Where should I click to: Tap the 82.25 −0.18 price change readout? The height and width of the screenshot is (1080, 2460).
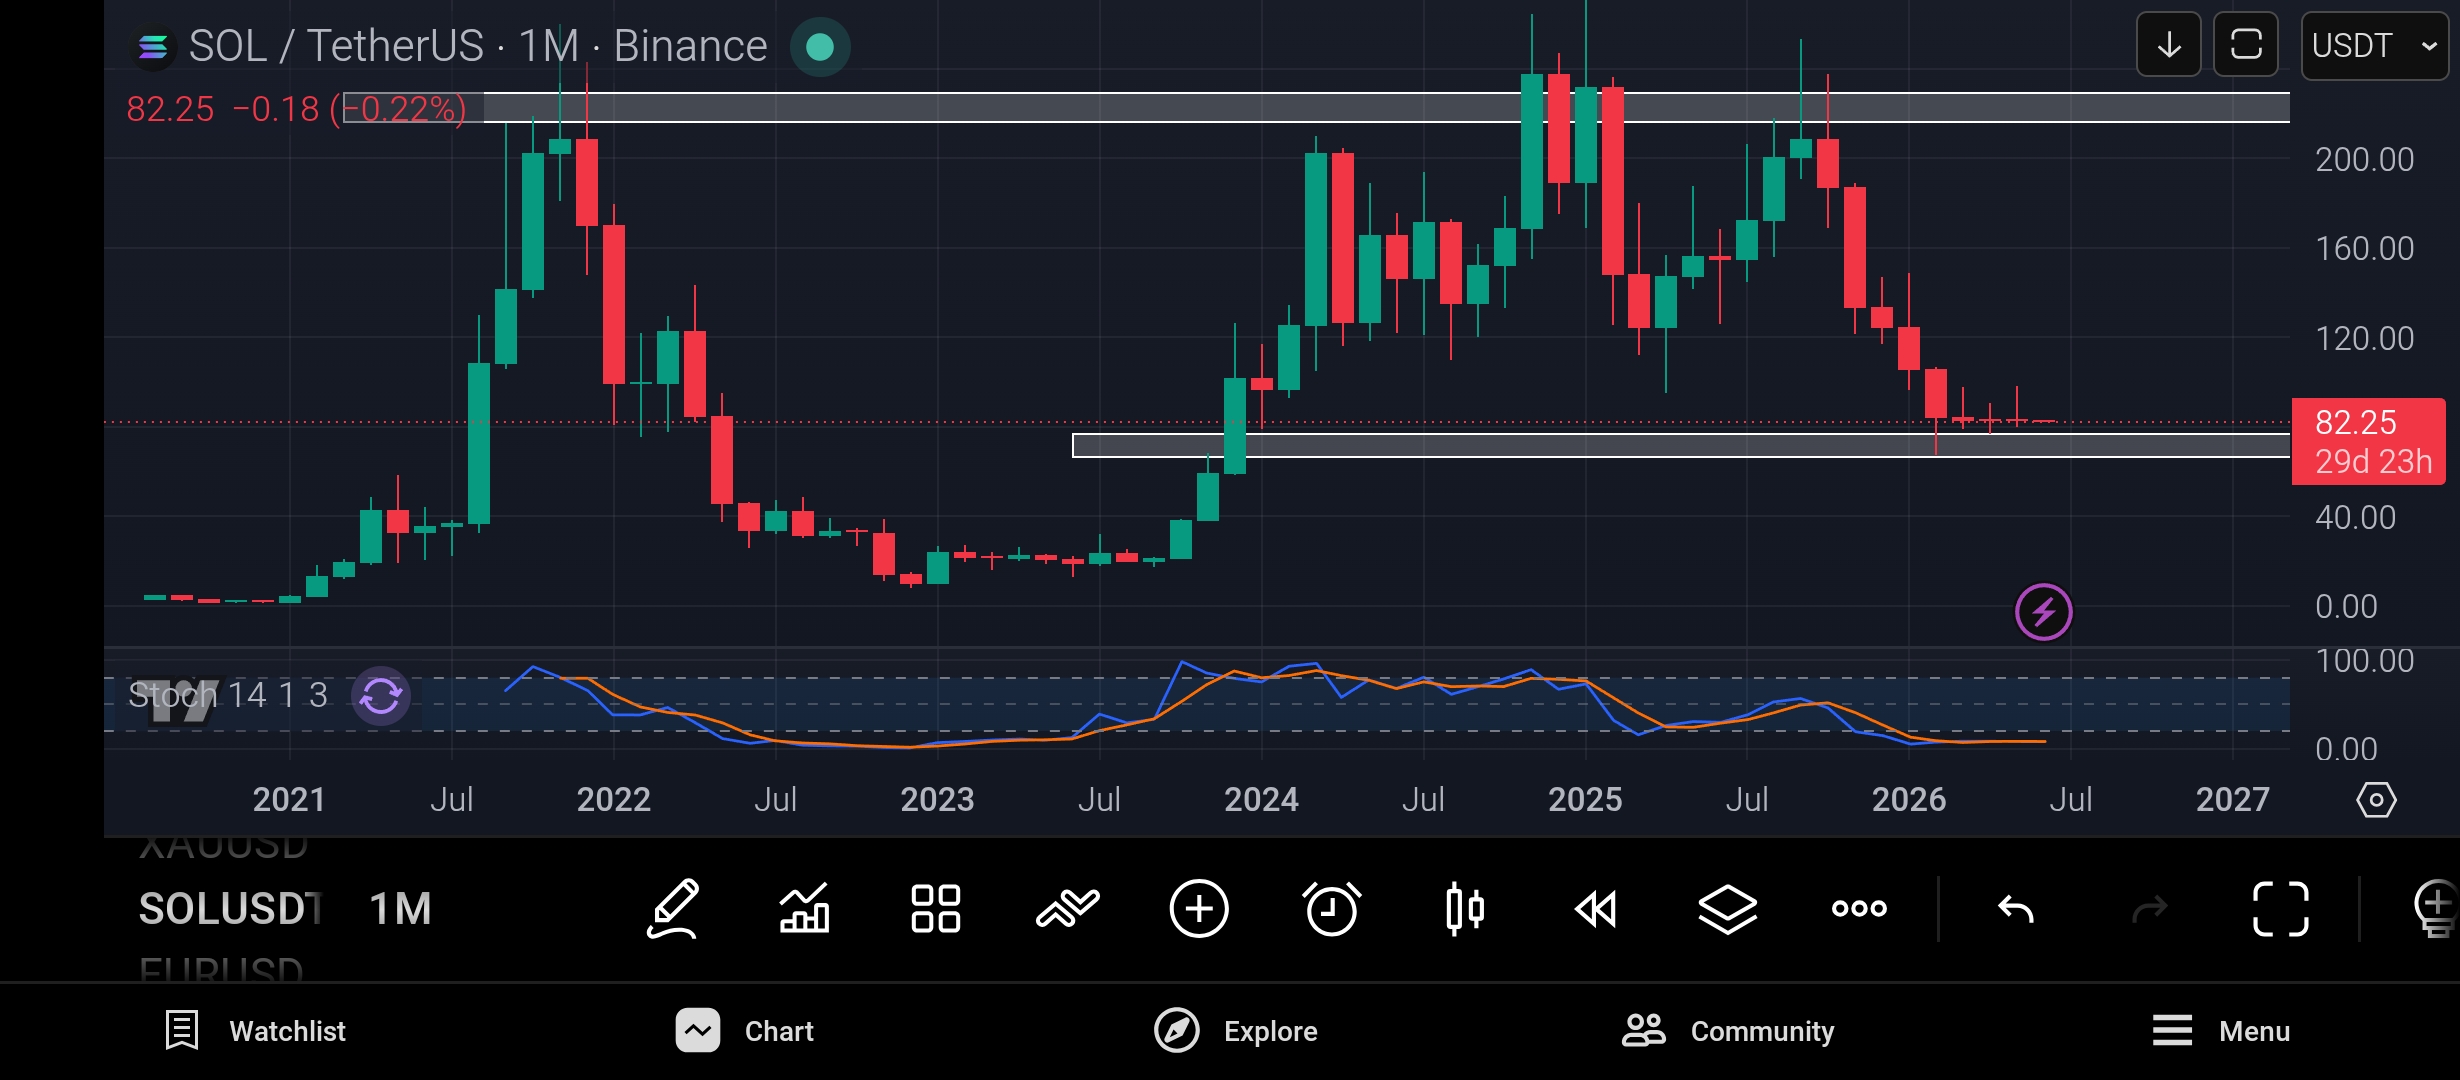tap(296, 109)
